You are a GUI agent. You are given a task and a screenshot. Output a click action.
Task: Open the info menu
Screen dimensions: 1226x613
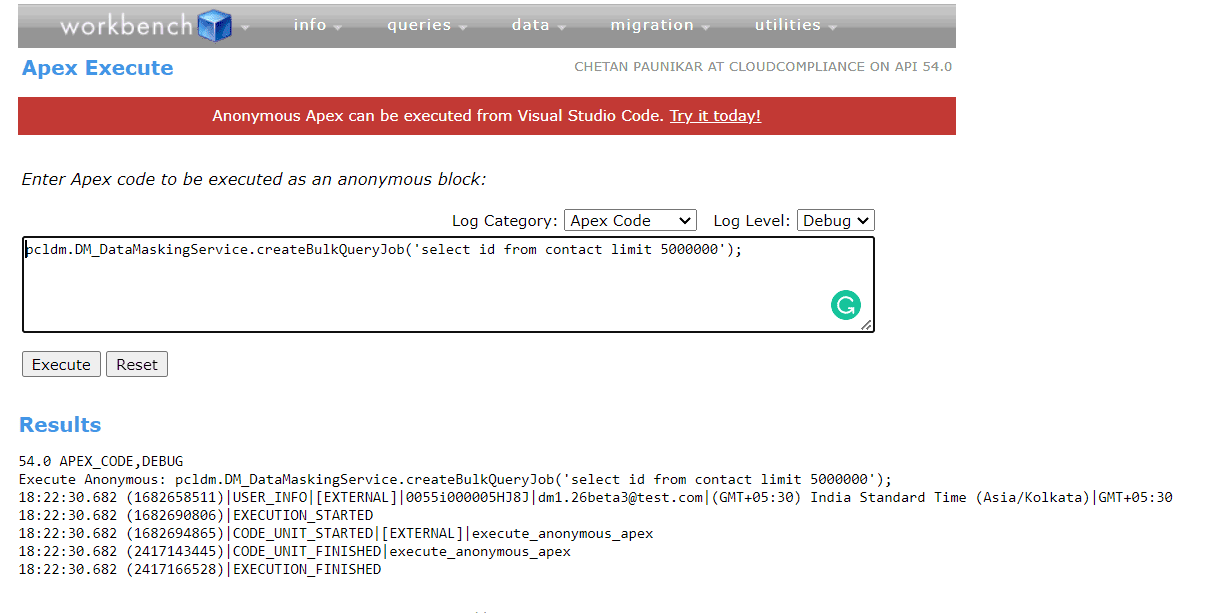click(x=317, y=25)
